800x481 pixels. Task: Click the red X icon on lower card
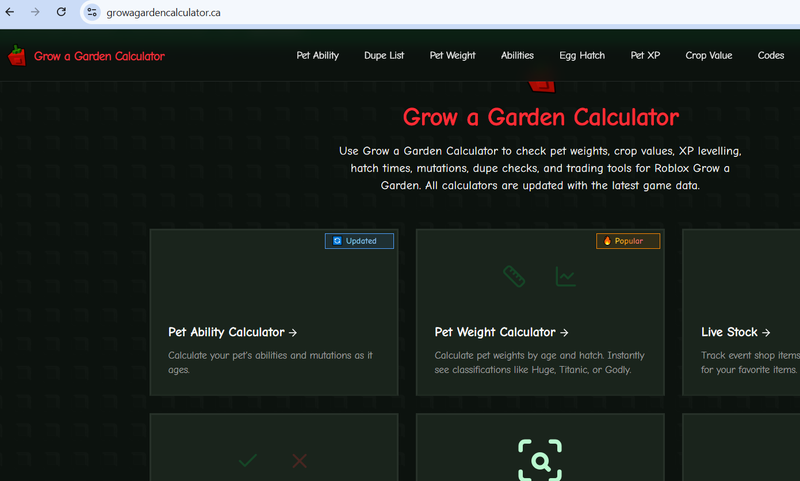tap(299, 461)
